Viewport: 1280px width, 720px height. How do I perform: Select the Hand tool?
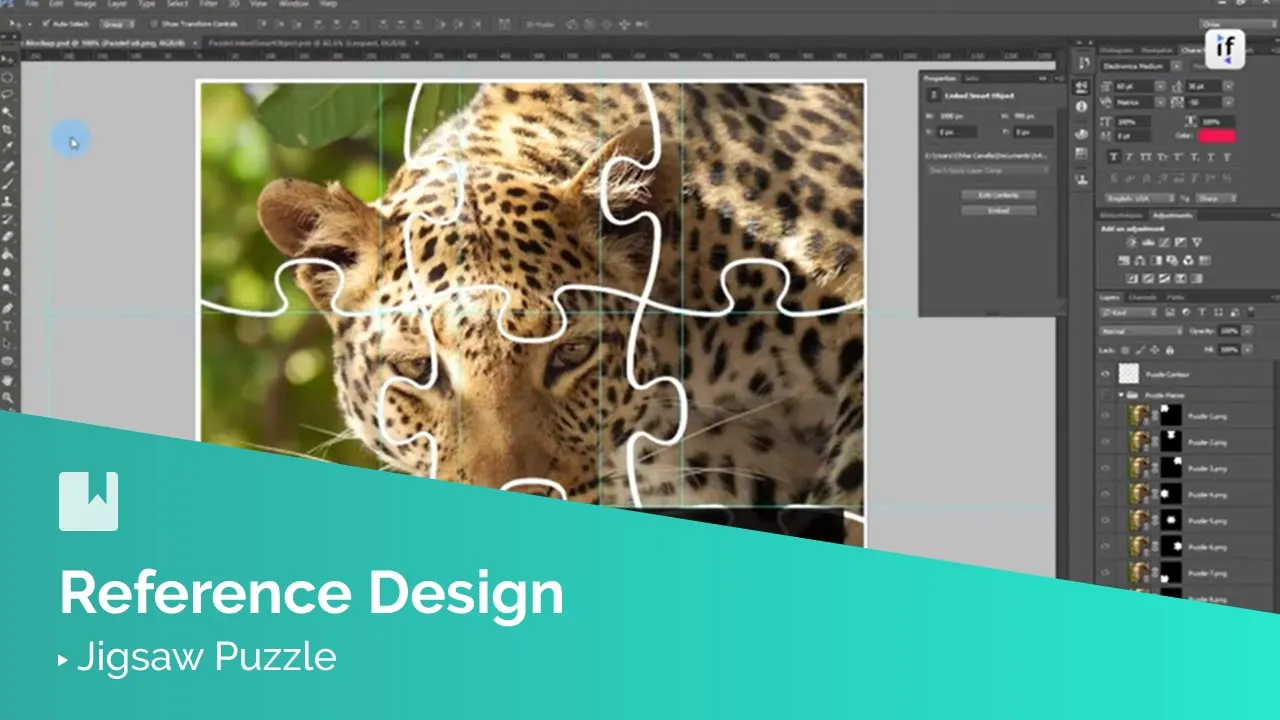click(8, 380)
